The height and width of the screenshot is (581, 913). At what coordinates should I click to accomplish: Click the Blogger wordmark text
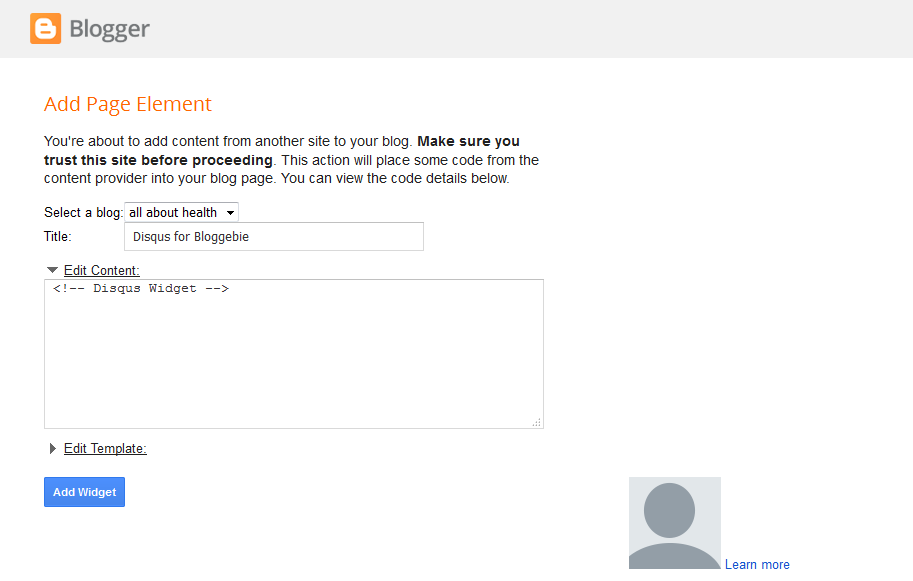pyautogui.click(x=109, y=29)
